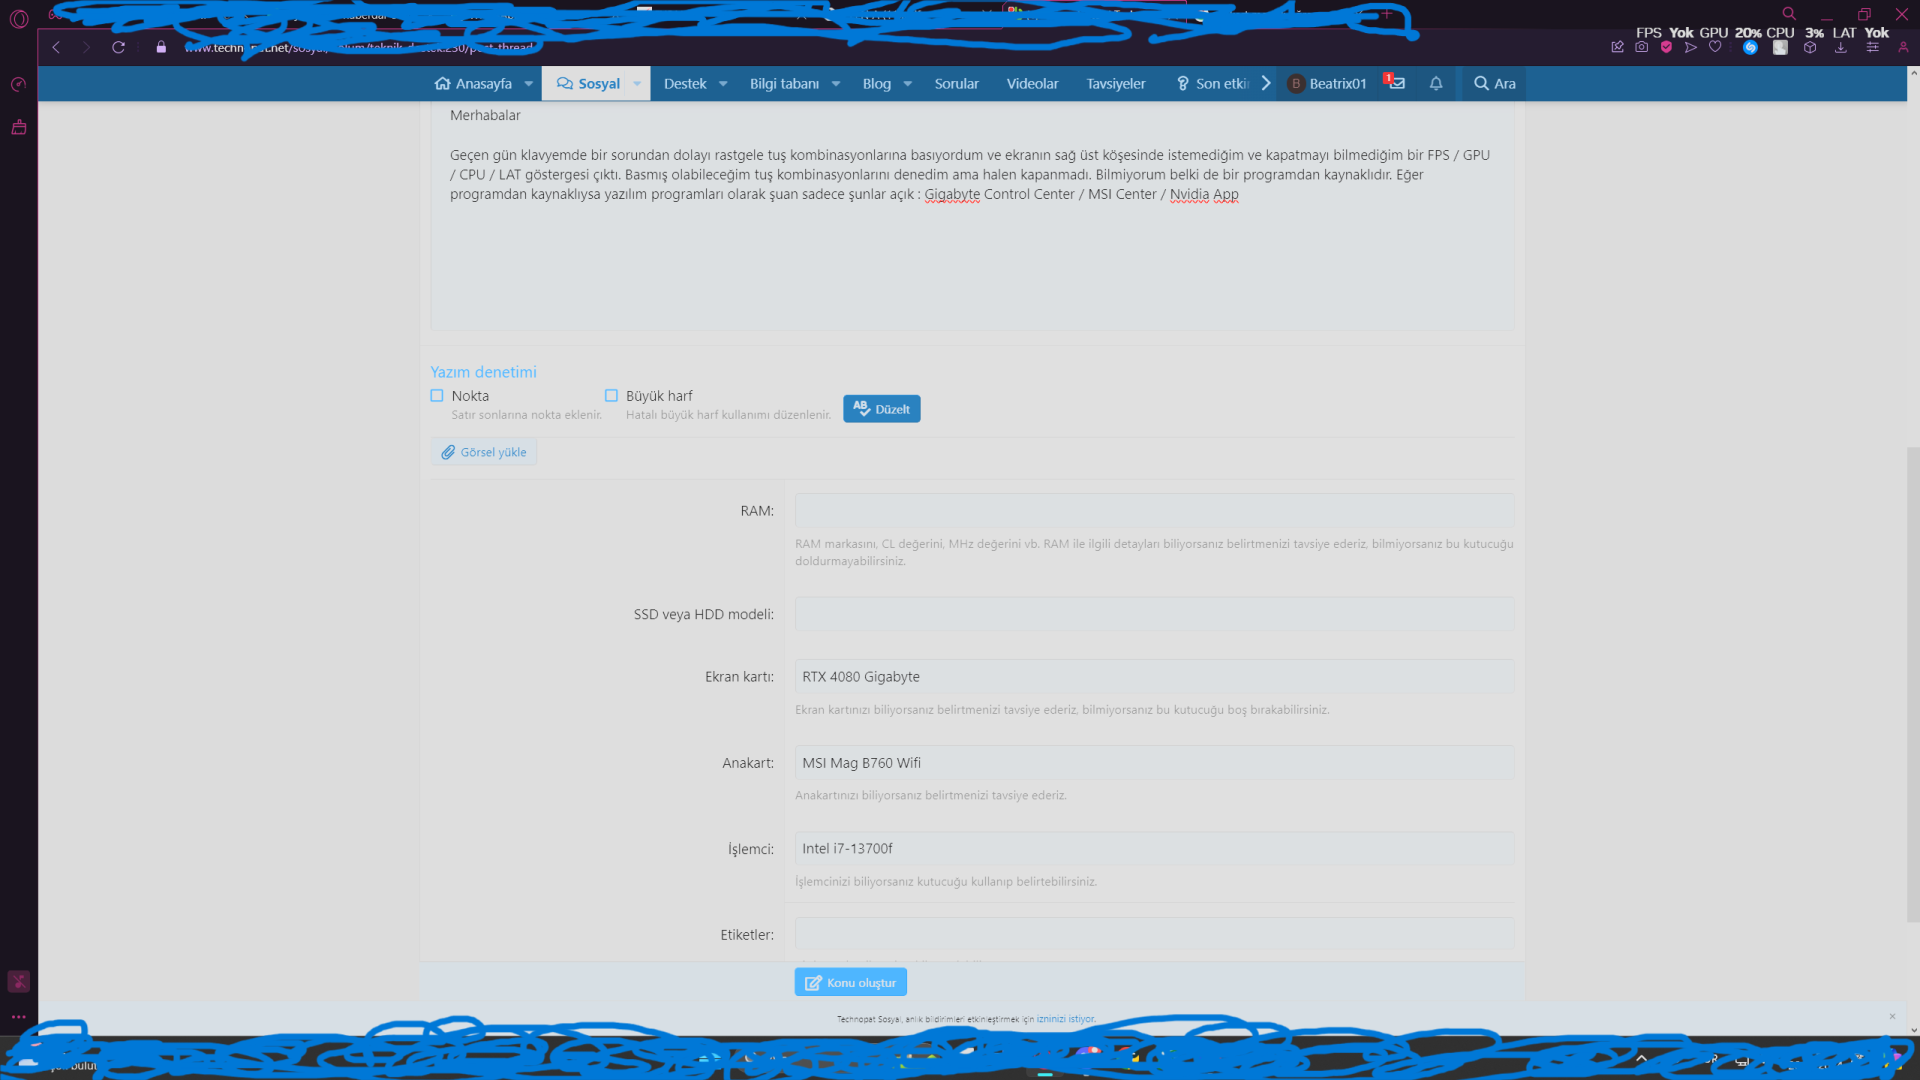The height and width of the screenshot is (1080, 1920).
Task: Click the ad blocker shield icon
Action: pos(1666,47)
